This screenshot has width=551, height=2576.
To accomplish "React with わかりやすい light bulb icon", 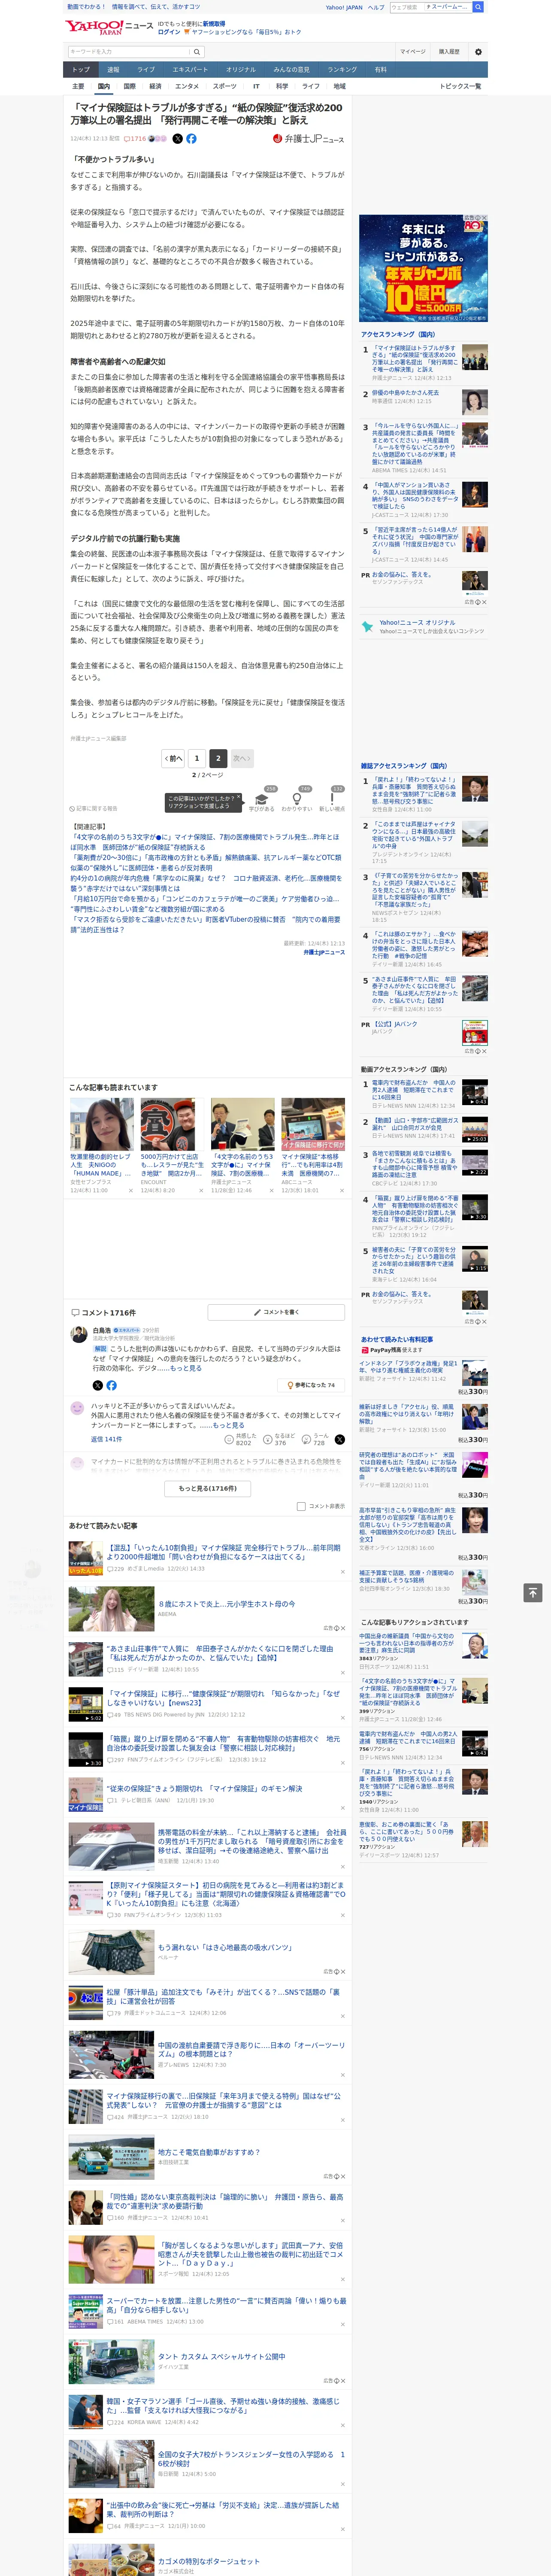I will click(x=297, y=798).
